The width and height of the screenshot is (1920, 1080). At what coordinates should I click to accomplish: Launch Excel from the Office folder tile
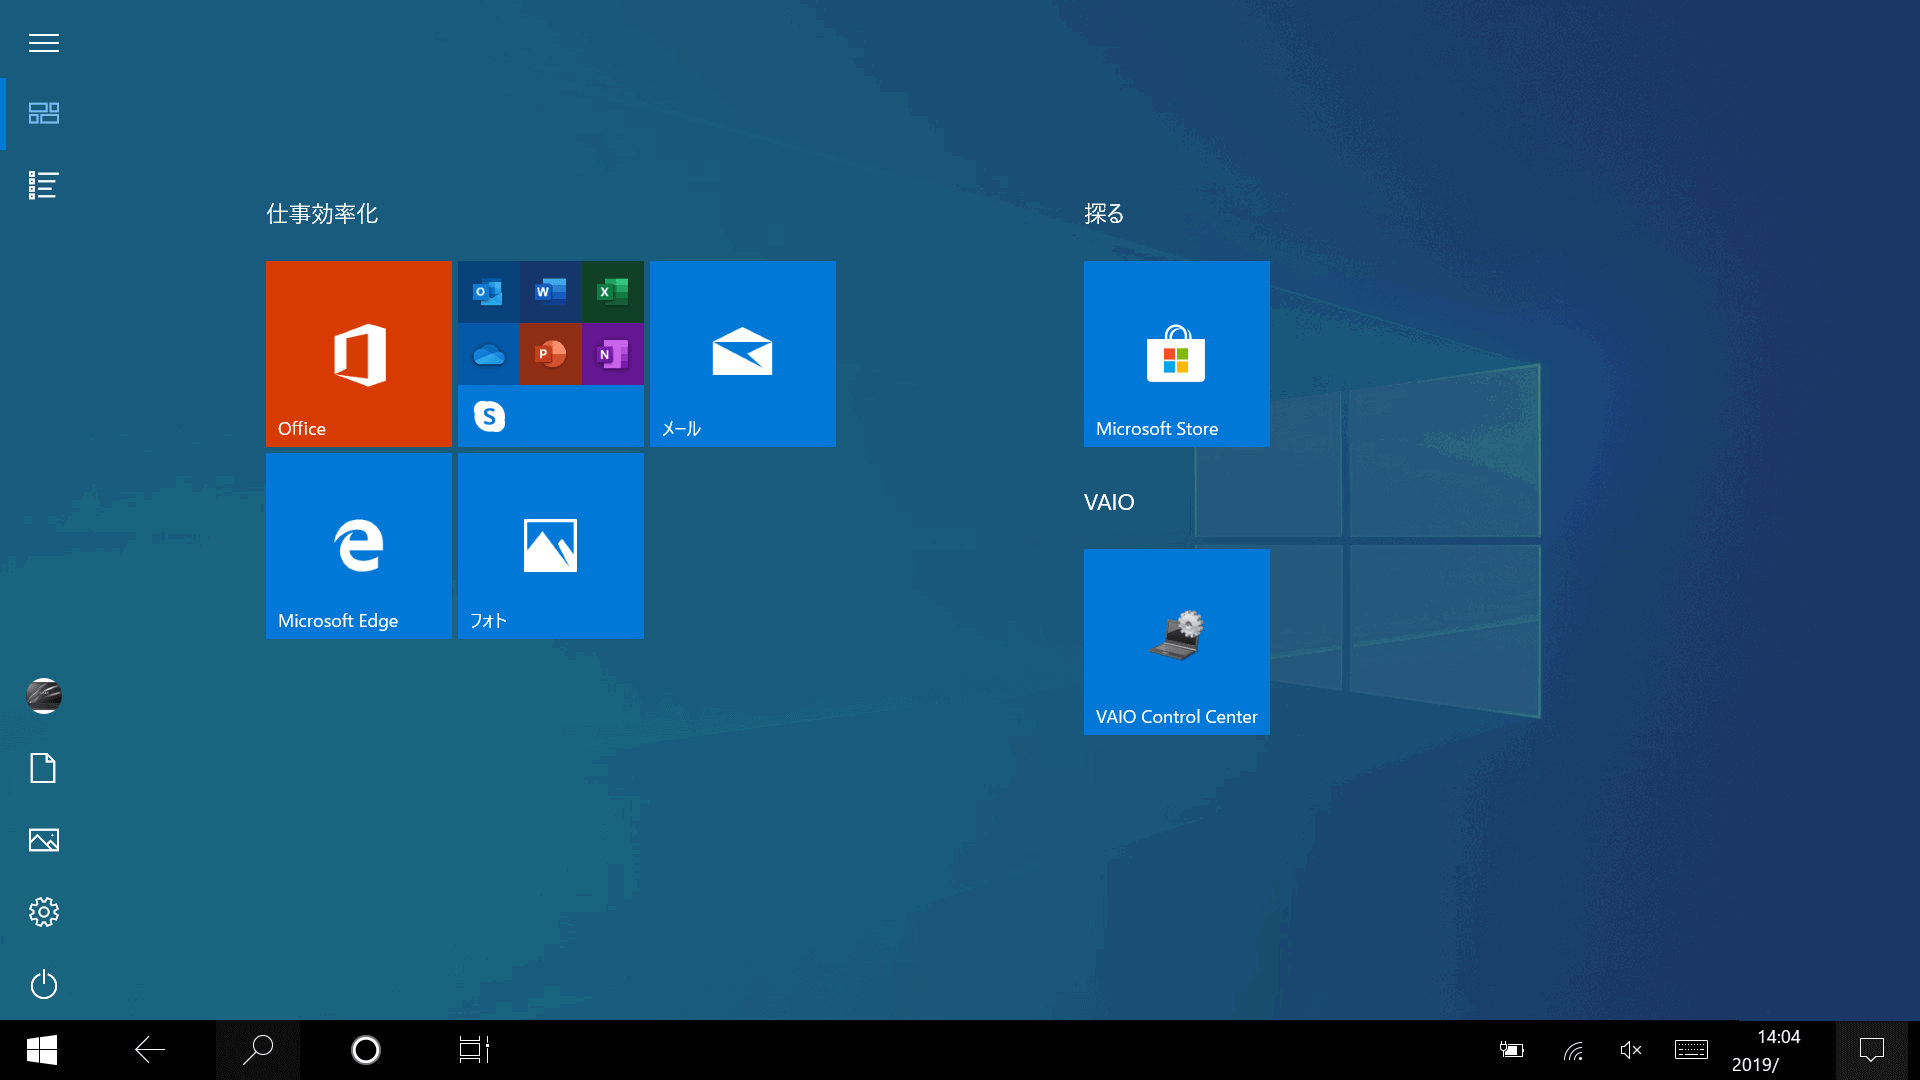point(612,292)
